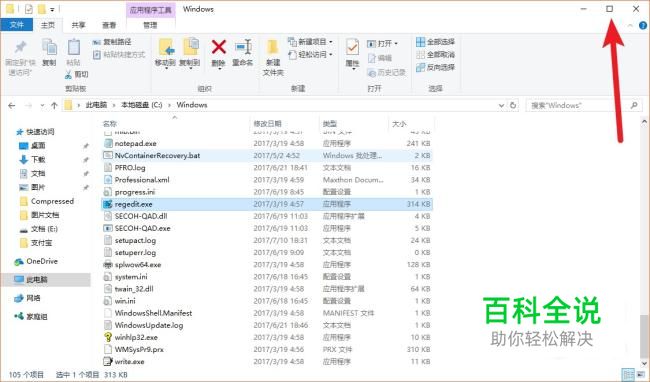Click the Back navigation arrow
This screenshot has width=650, height=382.
pos(12,106)
